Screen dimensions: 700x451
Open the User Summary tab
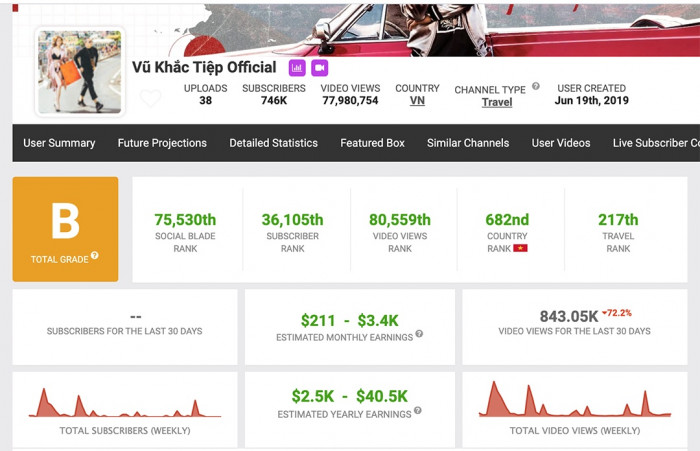point(59,143)
